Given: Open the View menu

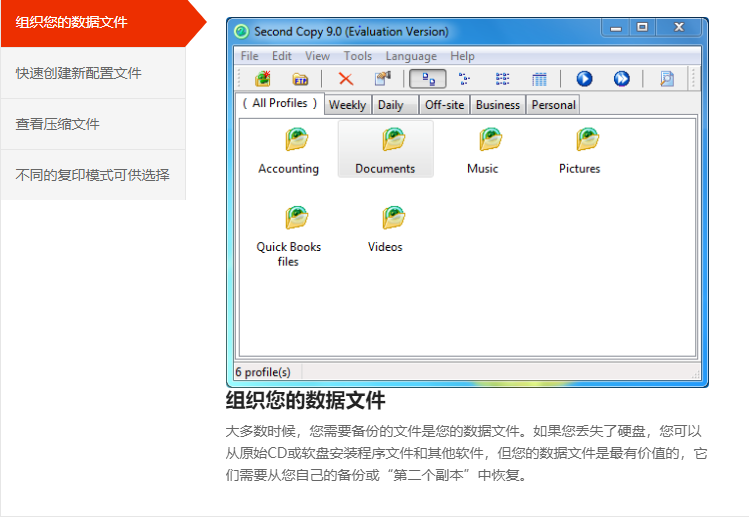Looking at the screenshot, I should [318, 56].
